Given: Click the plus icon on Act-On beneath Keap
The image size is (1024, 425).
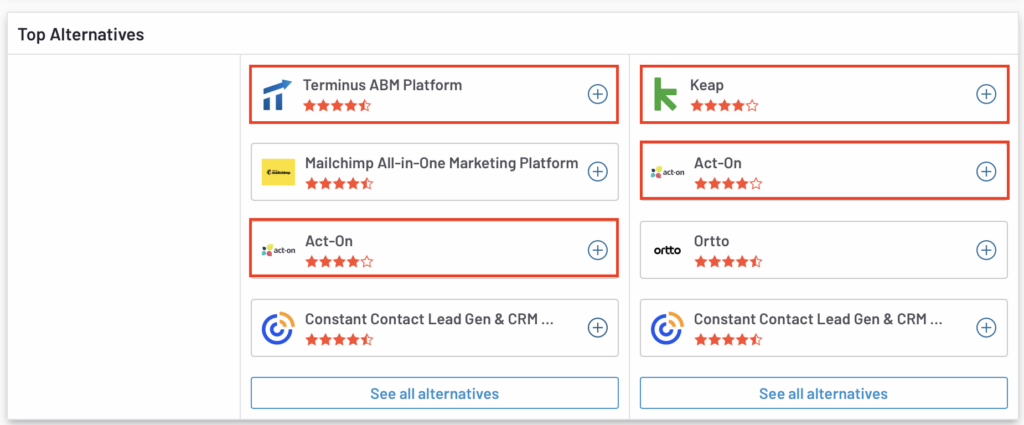Looking at the screenshot, I should click(986, 172).
